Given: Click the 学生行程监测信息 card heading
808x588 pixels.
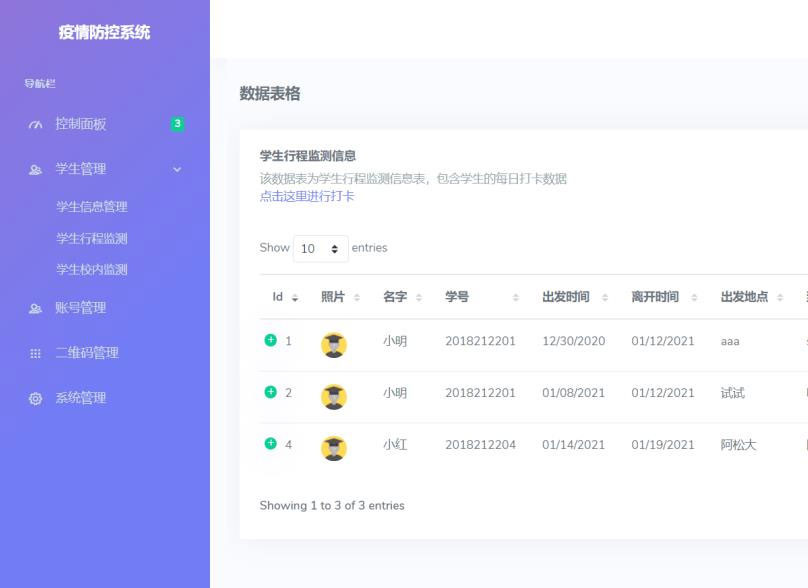Looking at the screenshot, I should (x=308, y=156).
